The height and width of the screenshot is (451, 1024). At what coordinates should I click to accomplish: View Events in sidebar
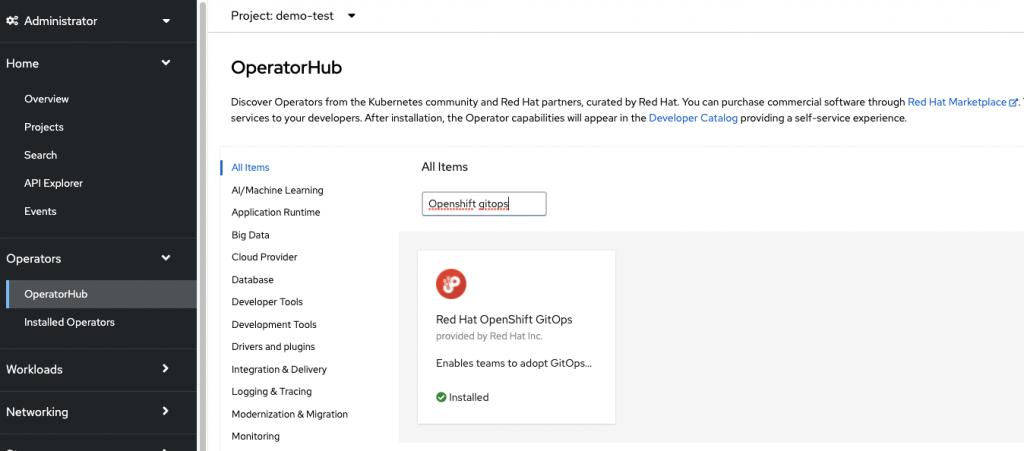click(40, 211)
